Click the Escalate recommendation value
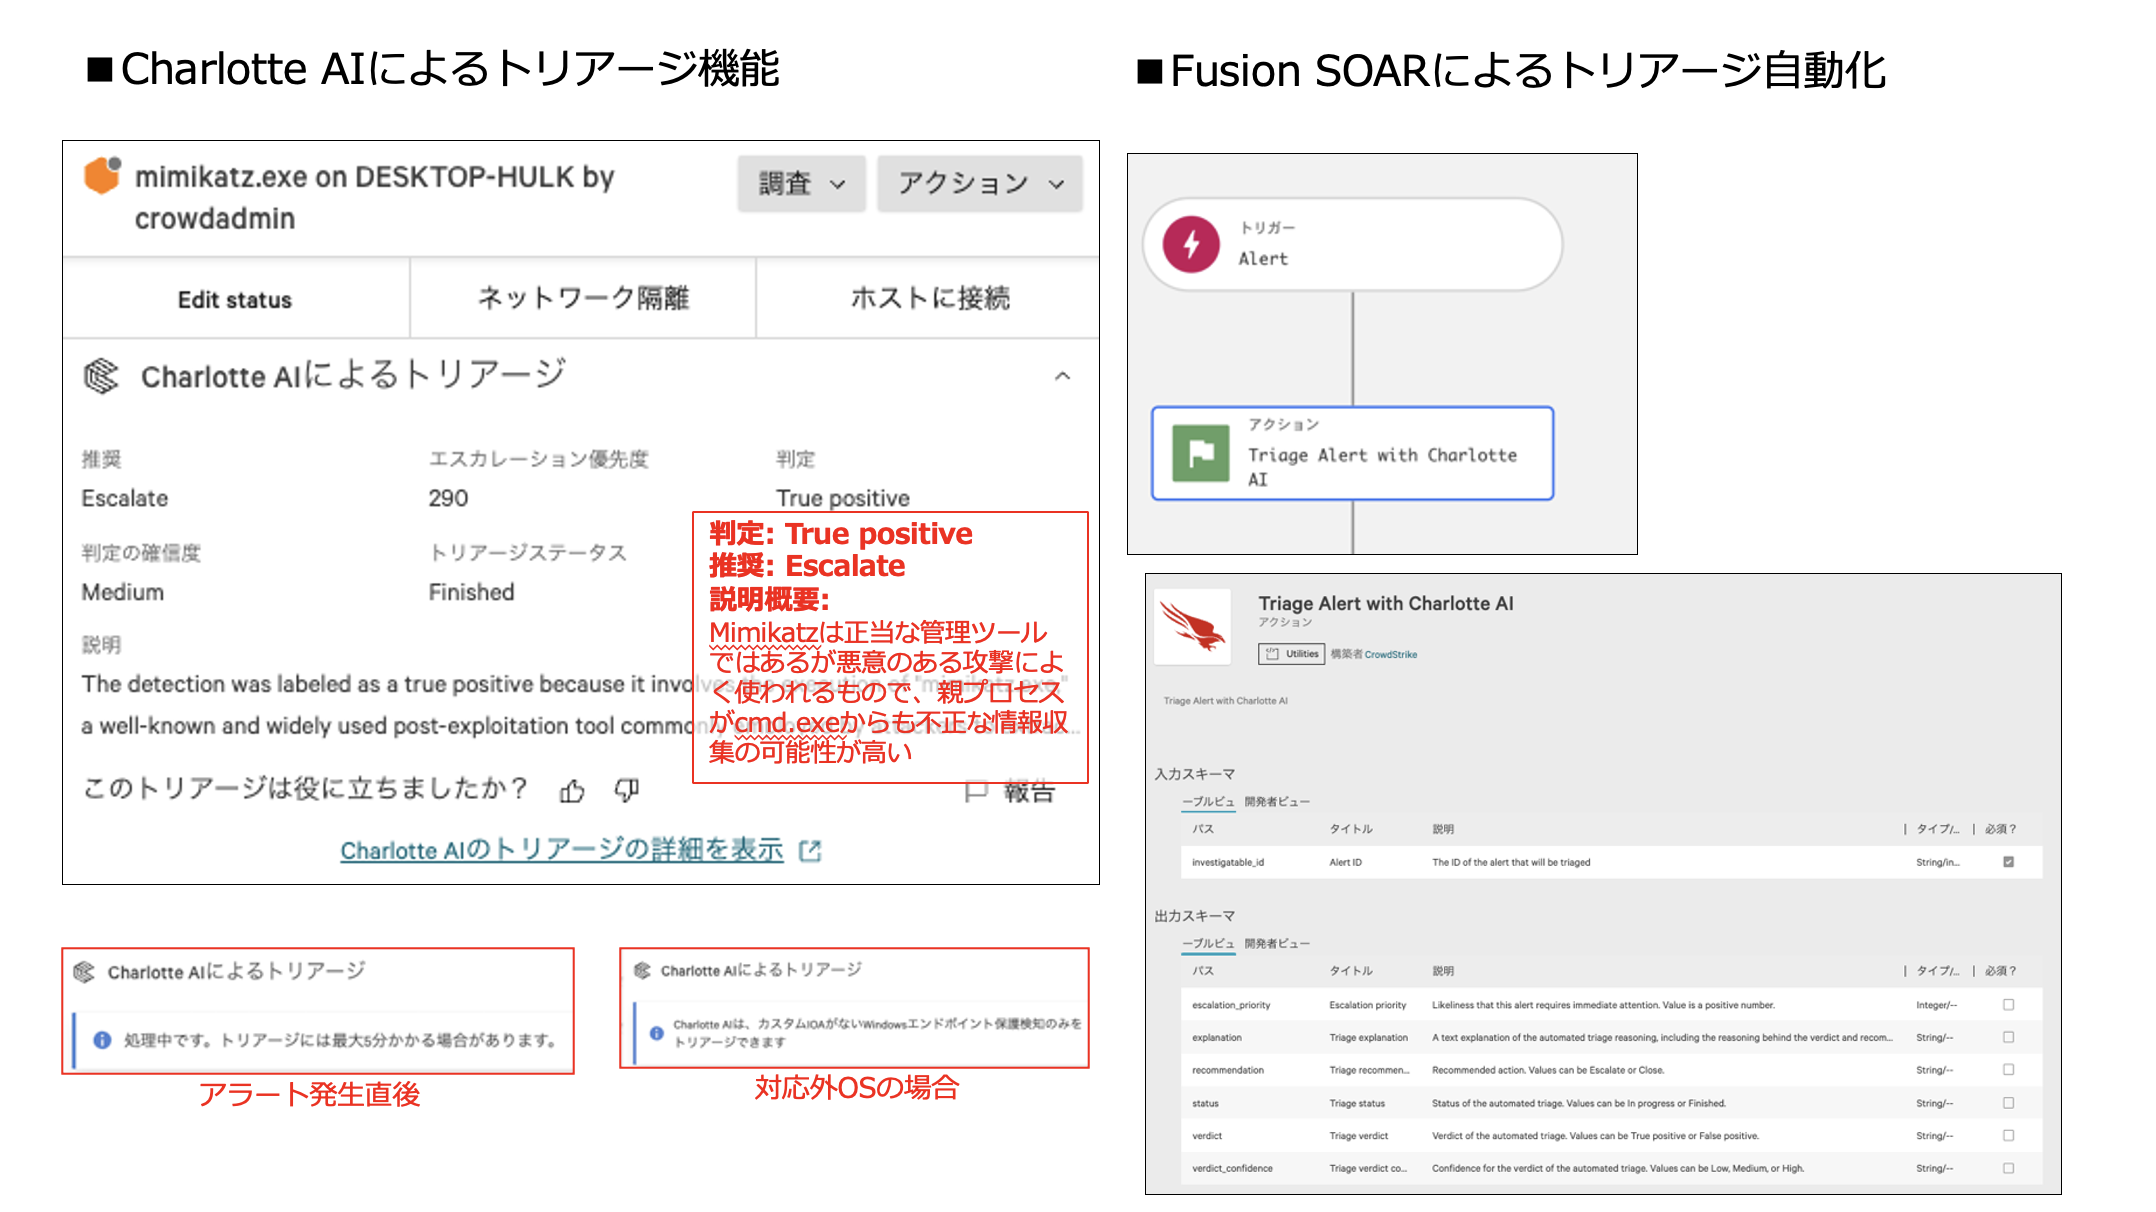2156x1212 pixels. point(125,498)
